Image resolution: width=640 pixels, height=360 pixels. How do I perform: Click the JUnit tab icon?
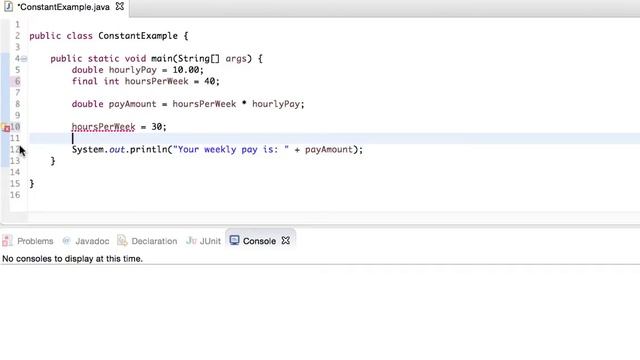pyautogui.click(x=191, y=240)
